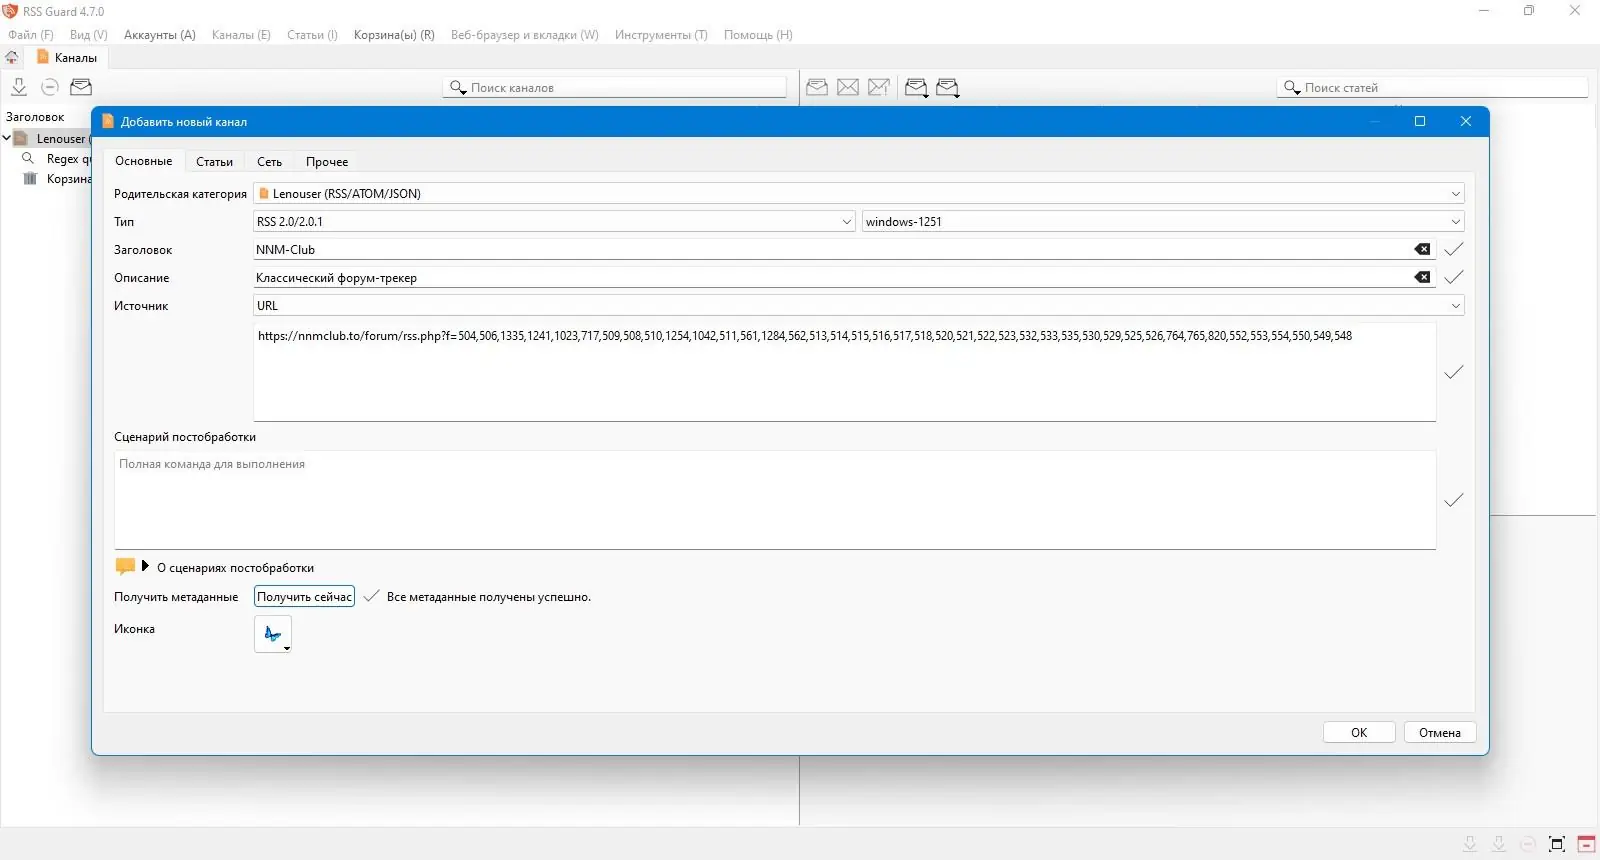The width and height of the screenshot is (1600, 860).
Task: Open the Помощь (H) menu
Action: point(758,35)
